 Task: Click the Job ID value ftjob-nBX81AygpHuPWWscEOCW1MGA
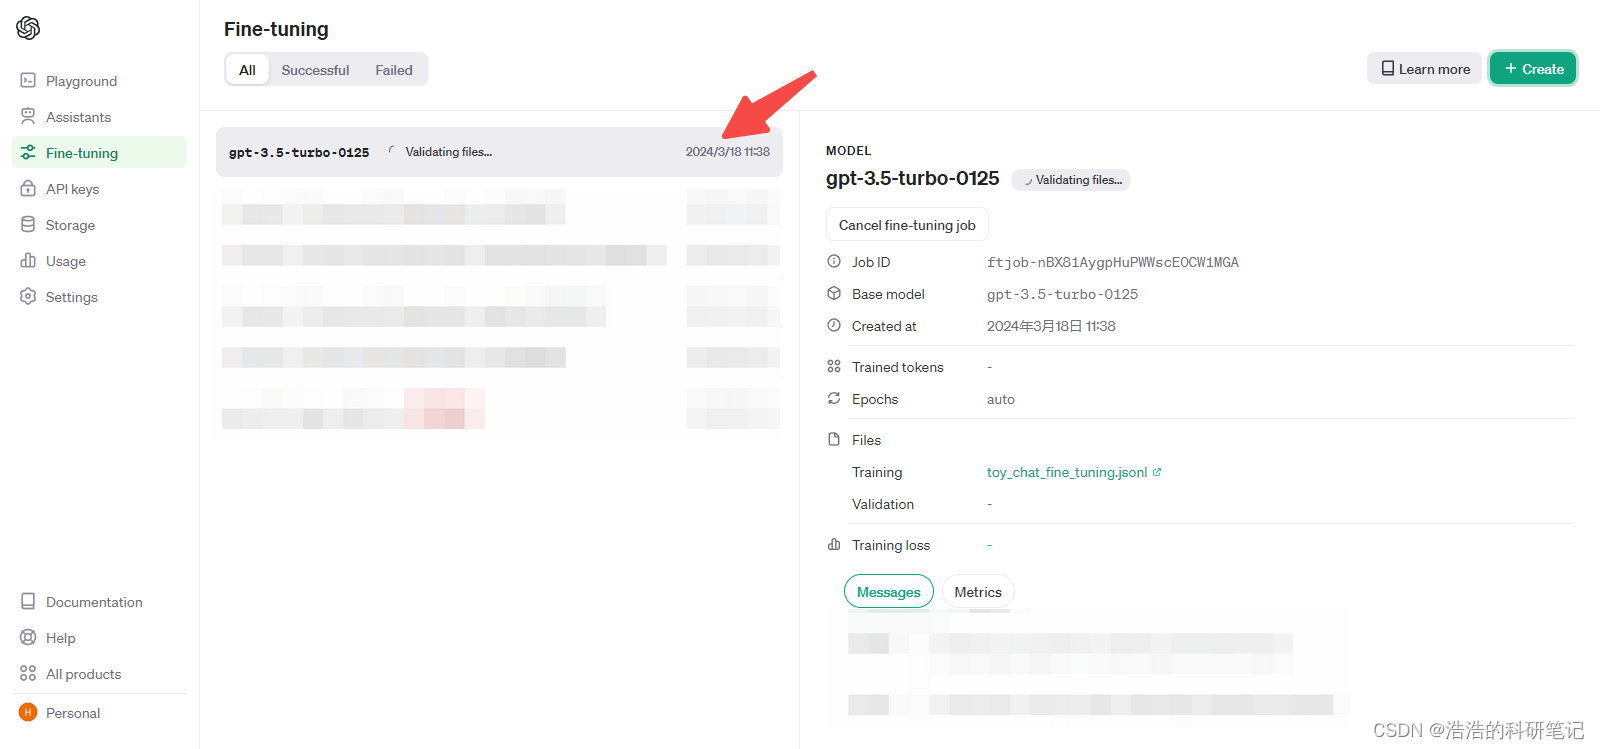pyautogui.click(x=1112, y=262)
